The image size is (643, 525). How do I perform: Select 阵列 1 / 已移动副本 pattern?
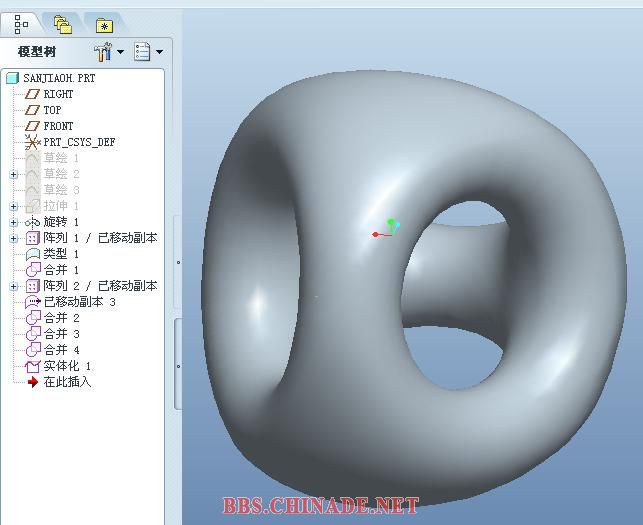pos(100,238)
